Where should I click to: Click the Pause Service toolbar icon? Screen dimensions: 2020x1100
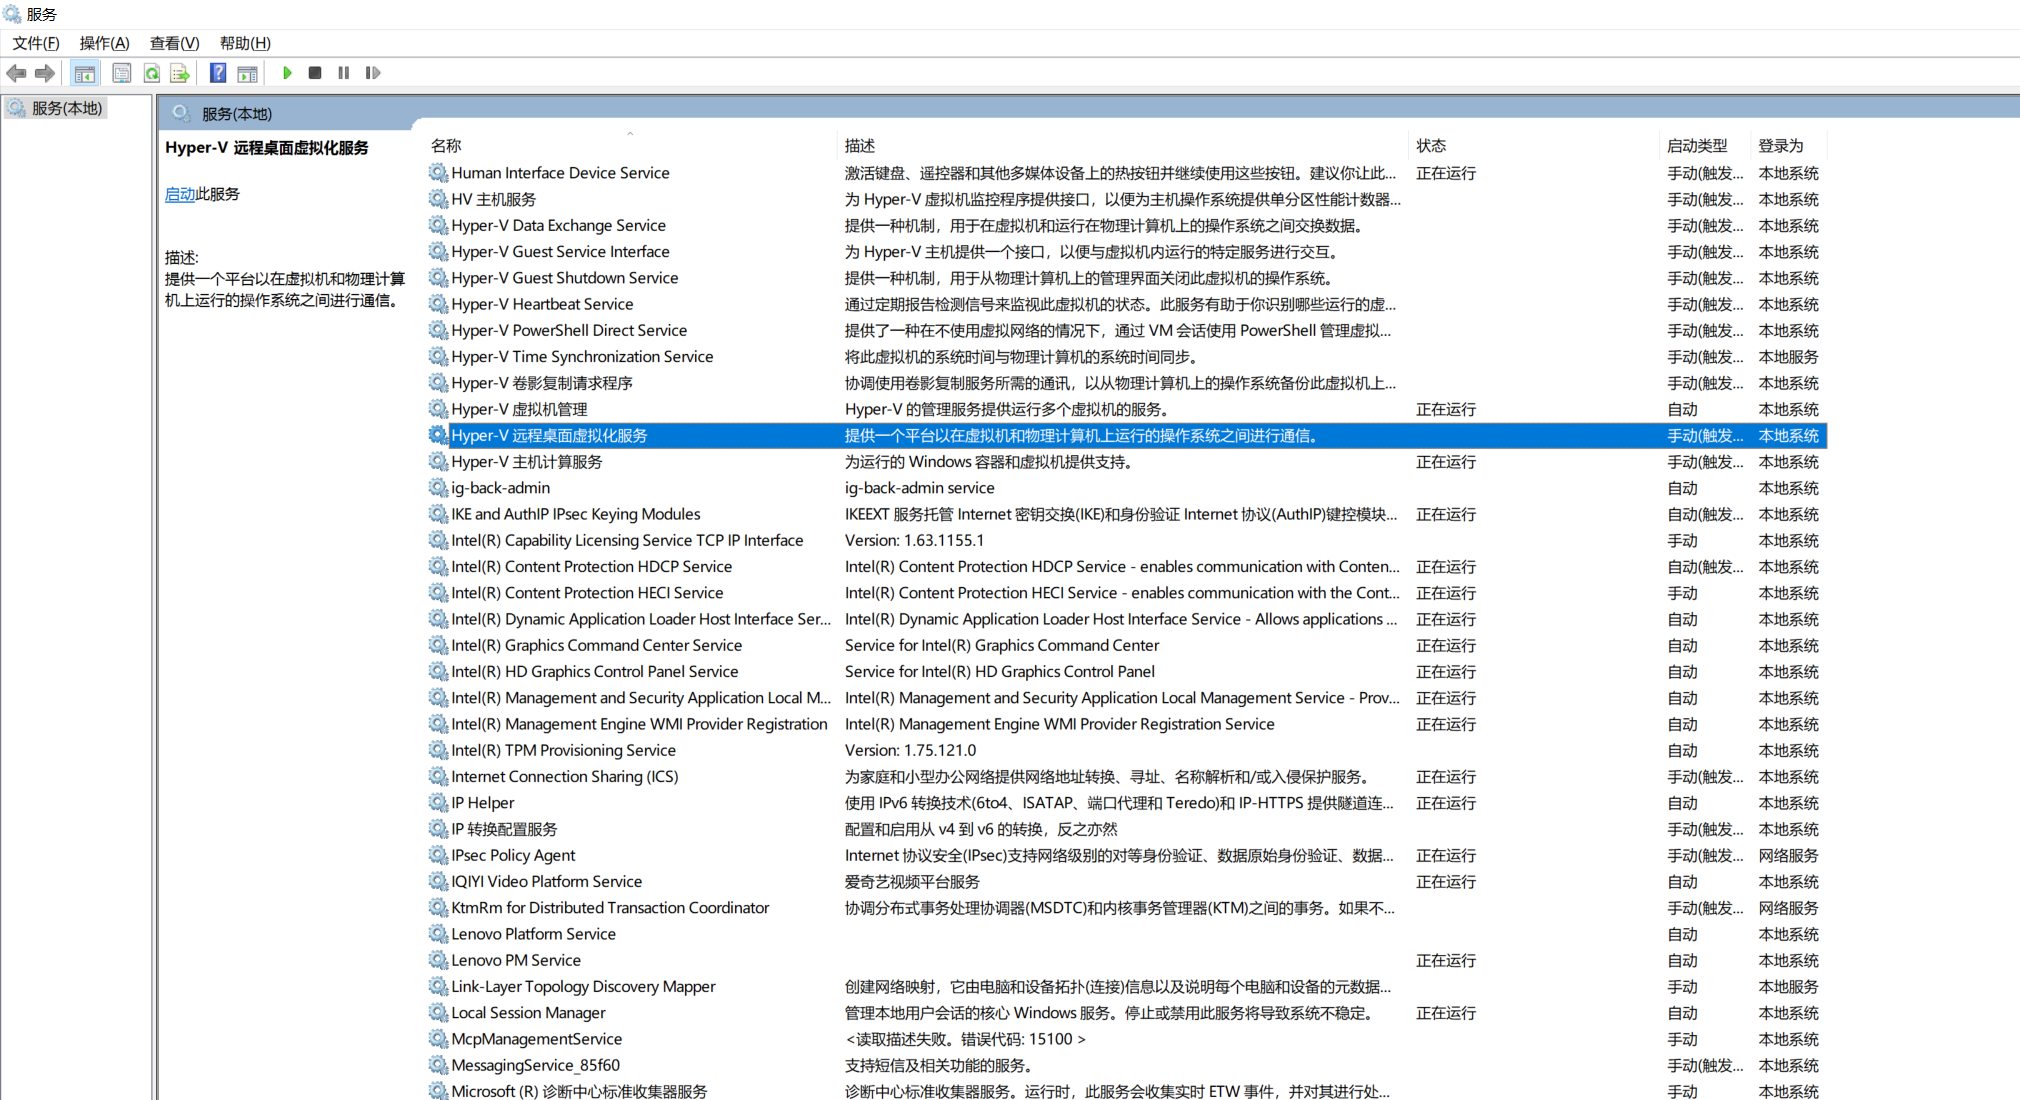[x=344, y=73]
